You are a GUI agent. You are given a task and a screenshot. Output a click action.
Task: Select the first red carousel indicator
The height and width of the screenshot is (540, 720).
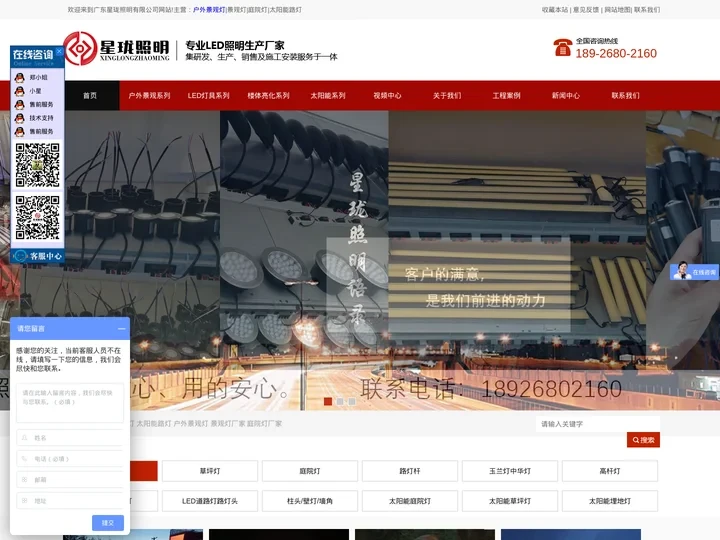[x=328, y=401]
